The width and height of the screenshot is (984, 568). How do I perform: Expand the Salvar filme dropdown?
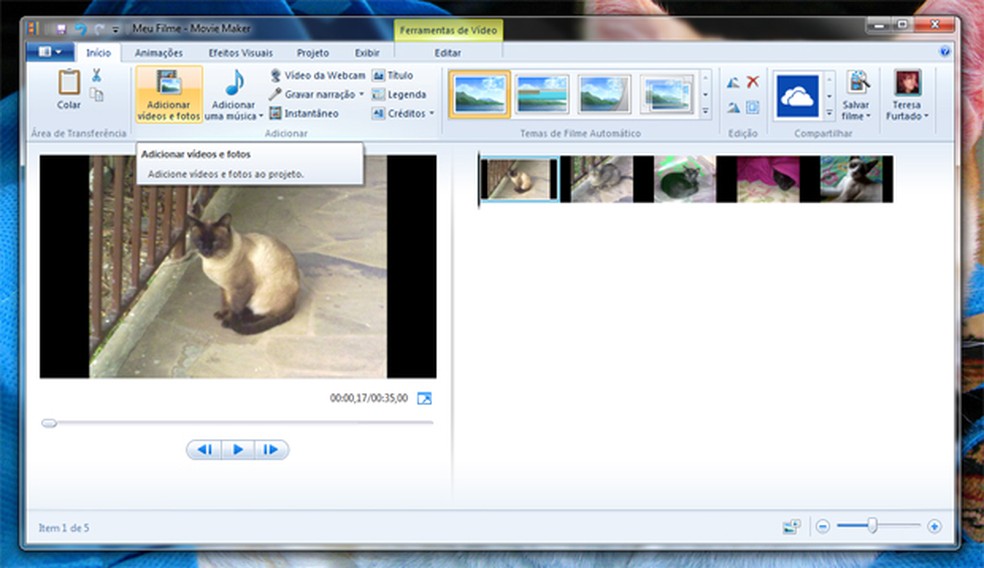(x=867, y=116)
